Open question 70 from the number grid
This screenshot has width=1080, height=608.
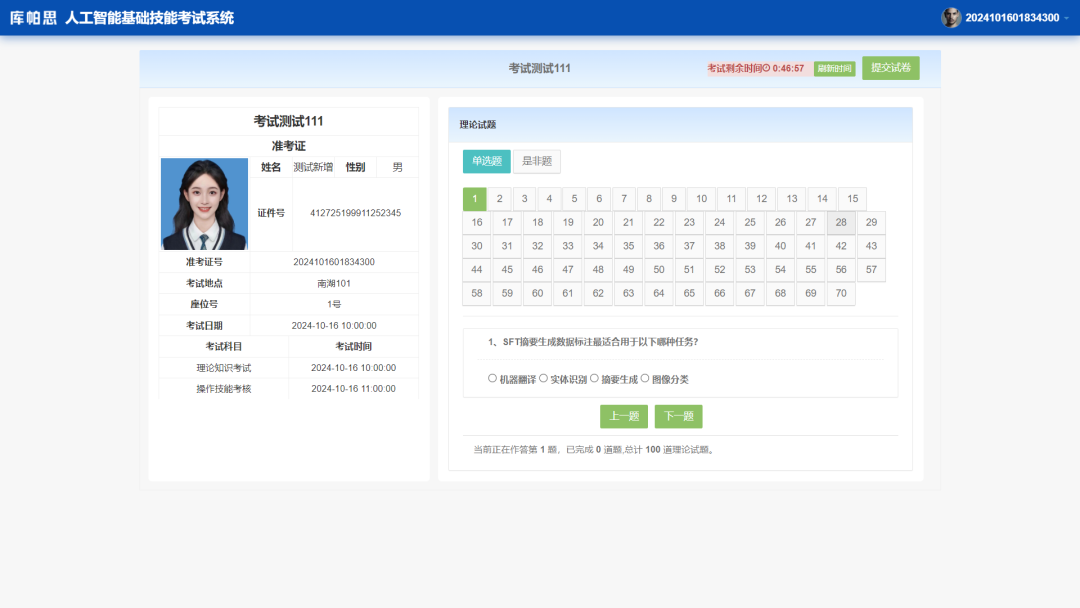point(841,293)
